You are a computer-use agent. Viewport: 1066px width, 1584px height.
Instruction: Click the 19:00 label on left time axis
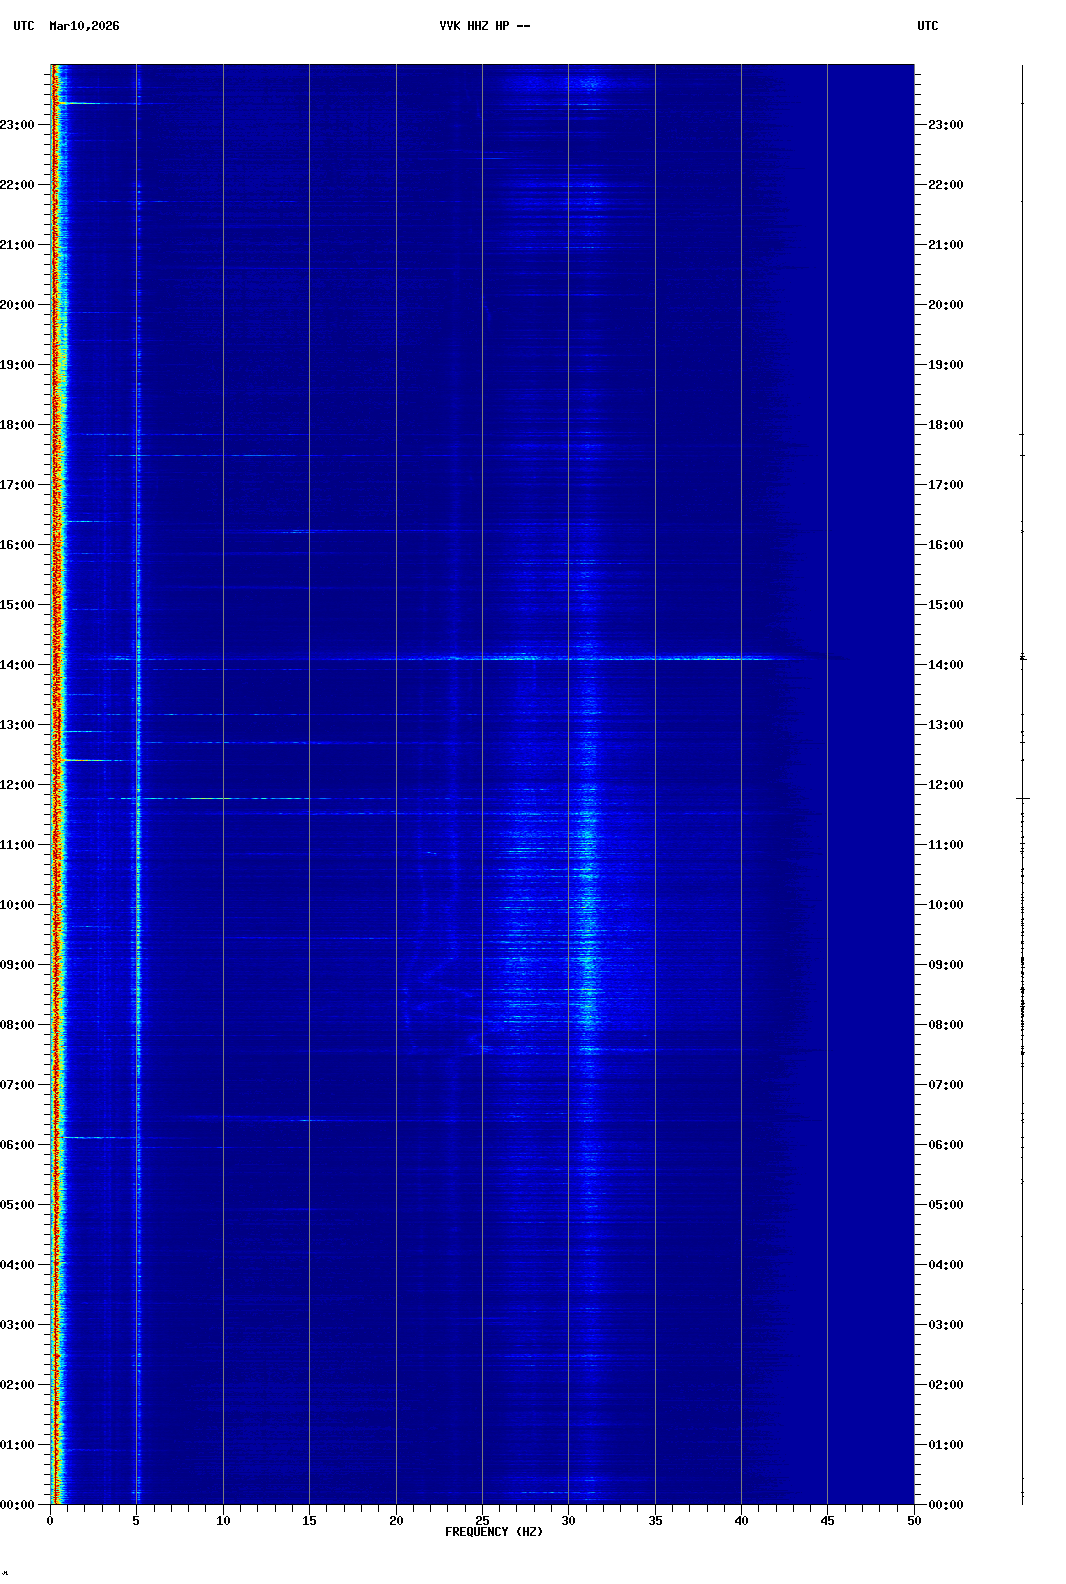pos(18,365)
